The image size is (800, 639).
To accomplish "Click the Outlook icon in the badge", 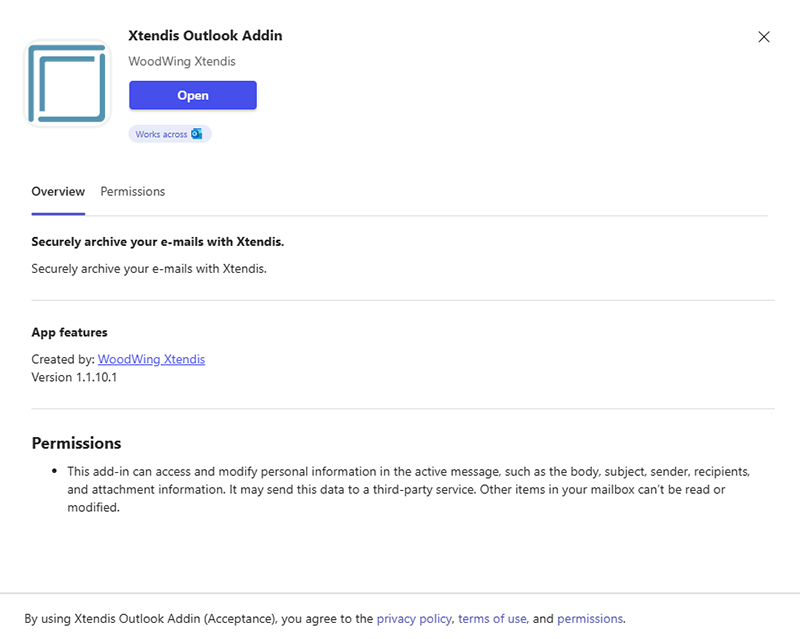I will [x=198, y=133].
